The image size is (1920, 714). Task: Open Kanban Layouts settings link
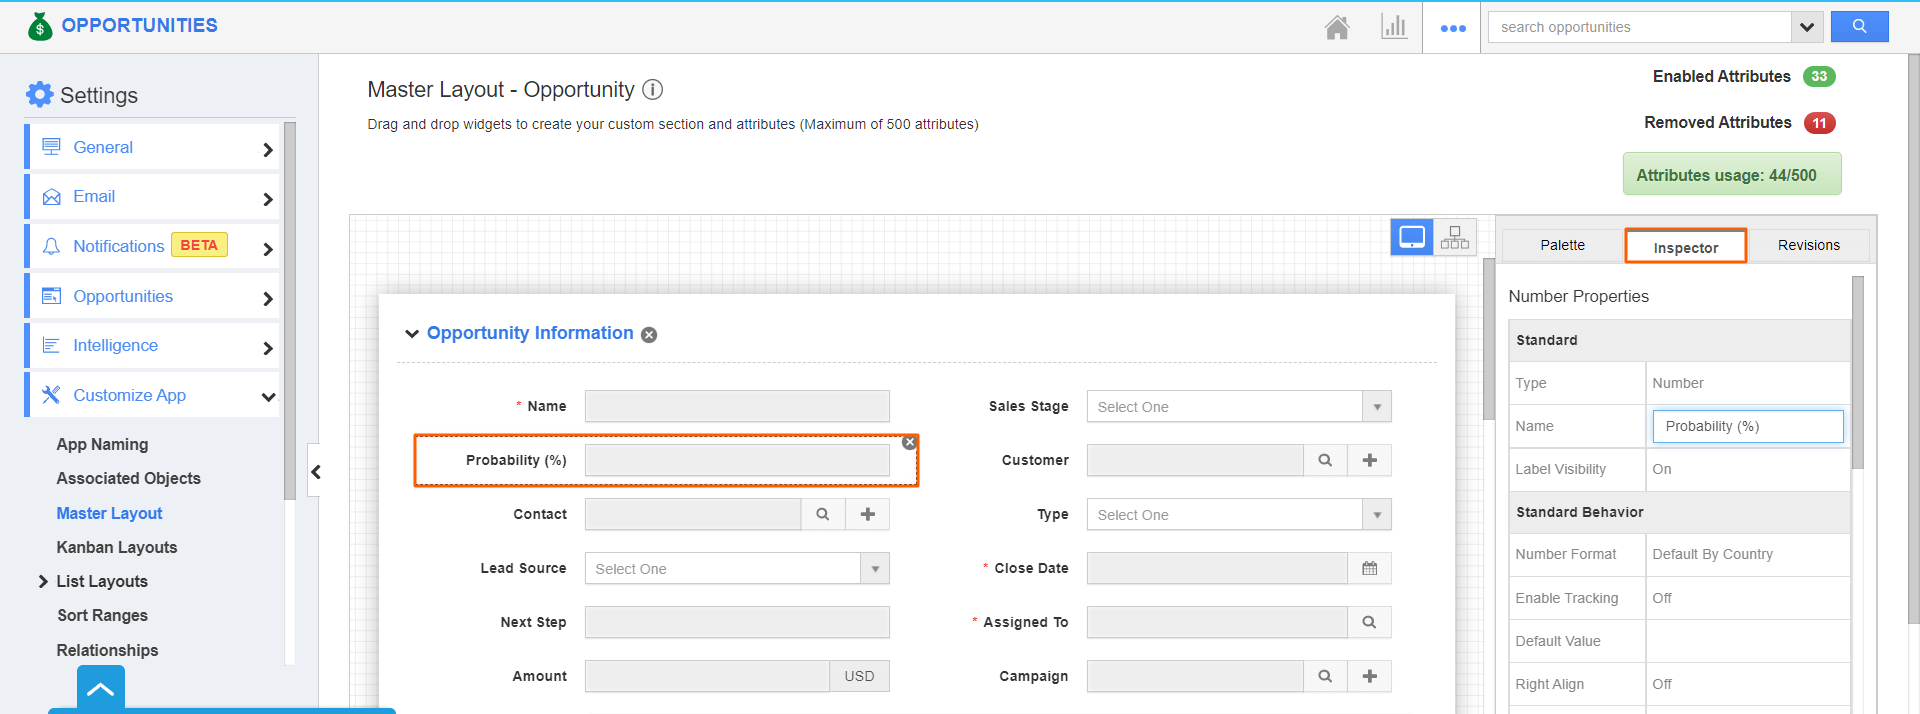(116, 547)
